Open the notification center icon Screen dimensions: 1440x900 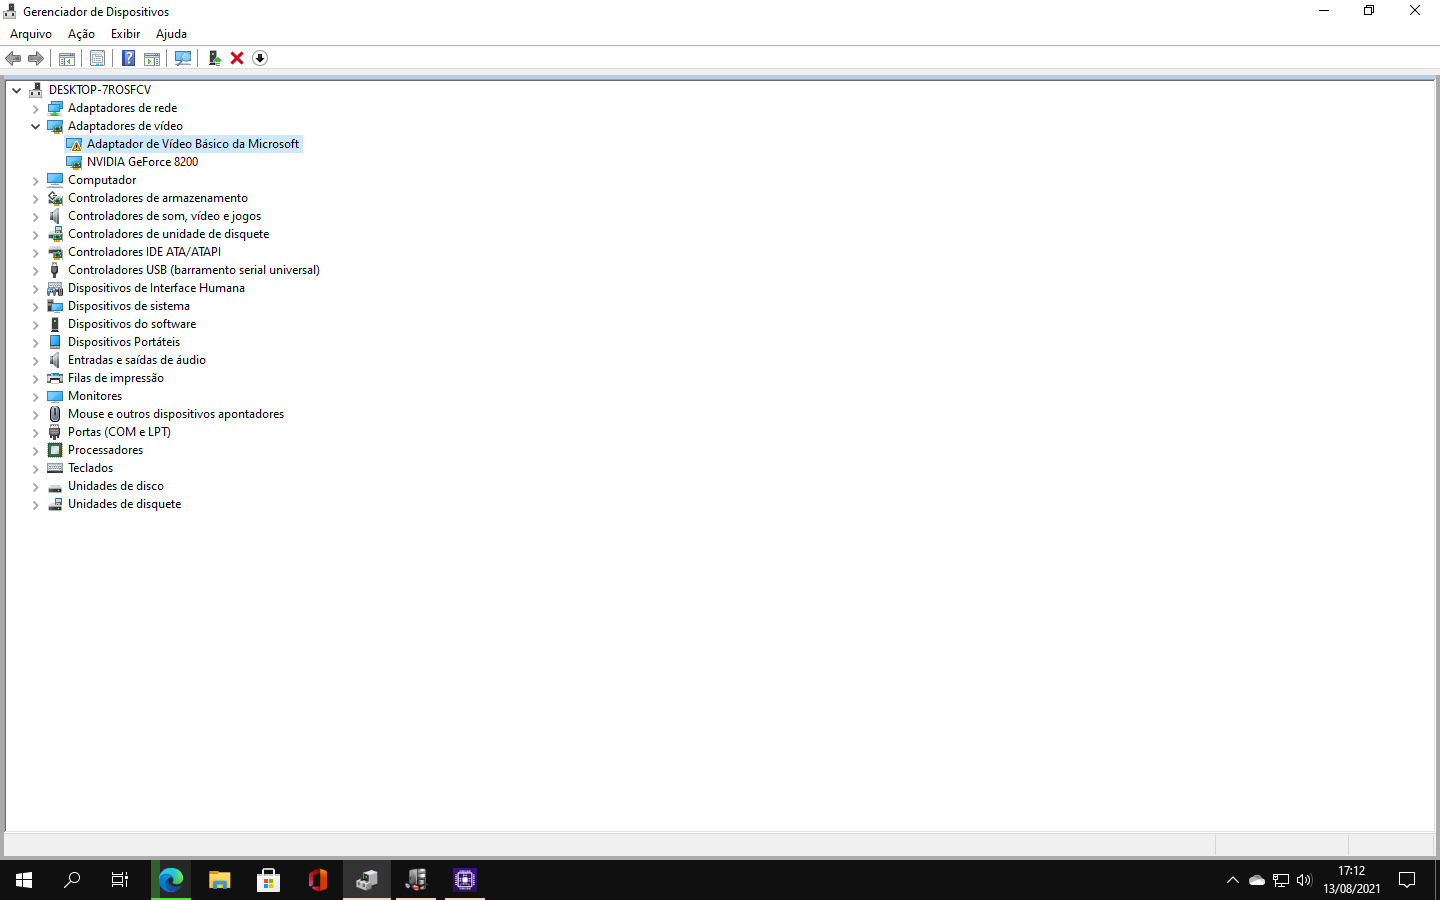(x=1407, y=880)
